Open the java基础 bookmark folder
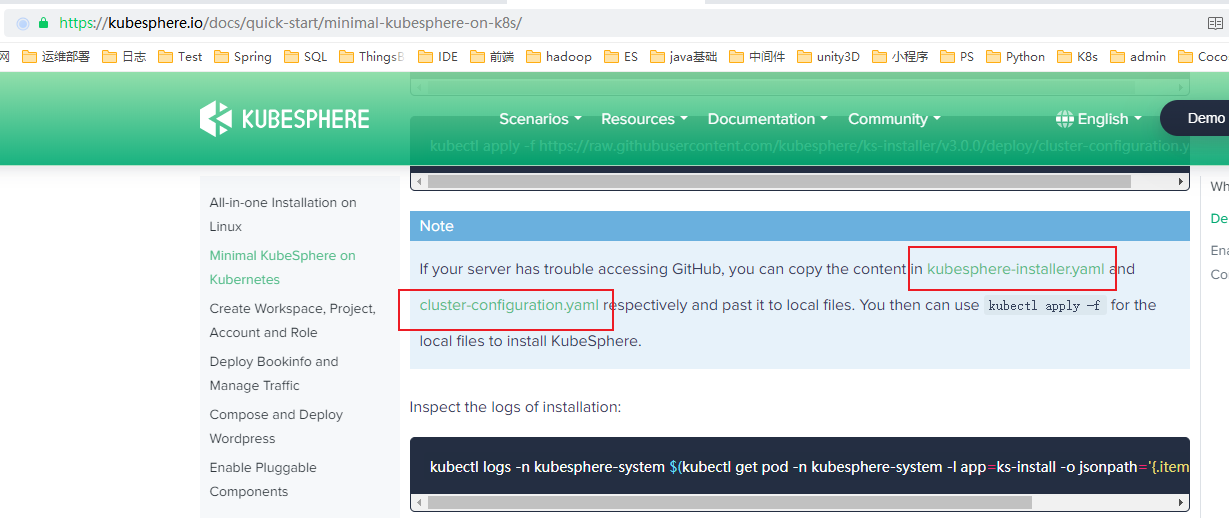The width and height of the screenshot is (1229, 518). [683, 57]
